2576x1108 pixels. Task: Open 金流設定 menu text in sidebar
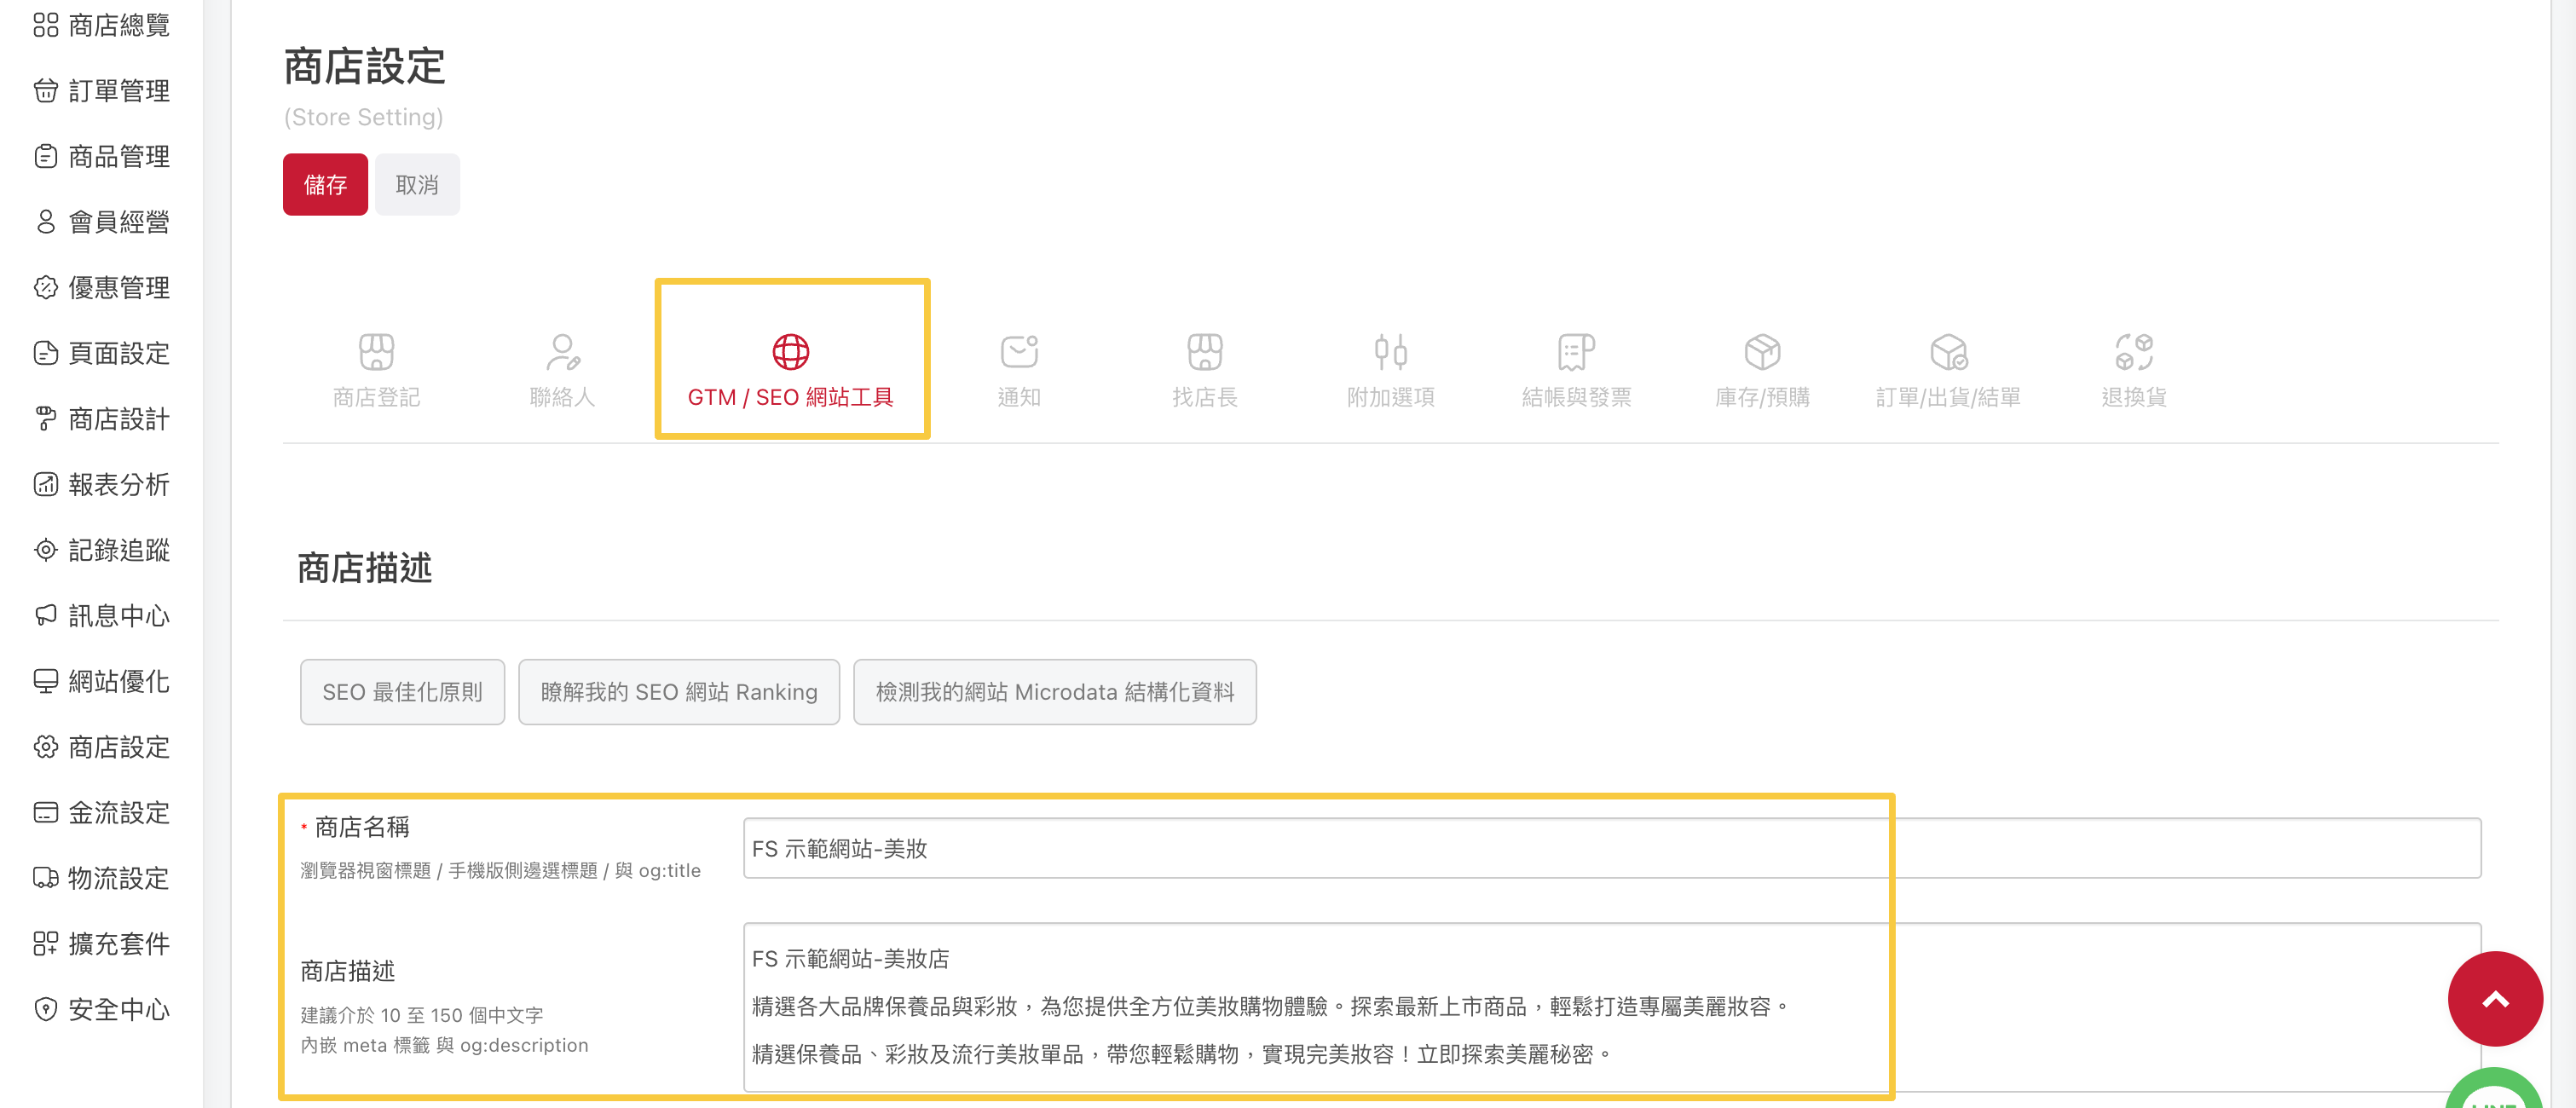tap(119, 812)
